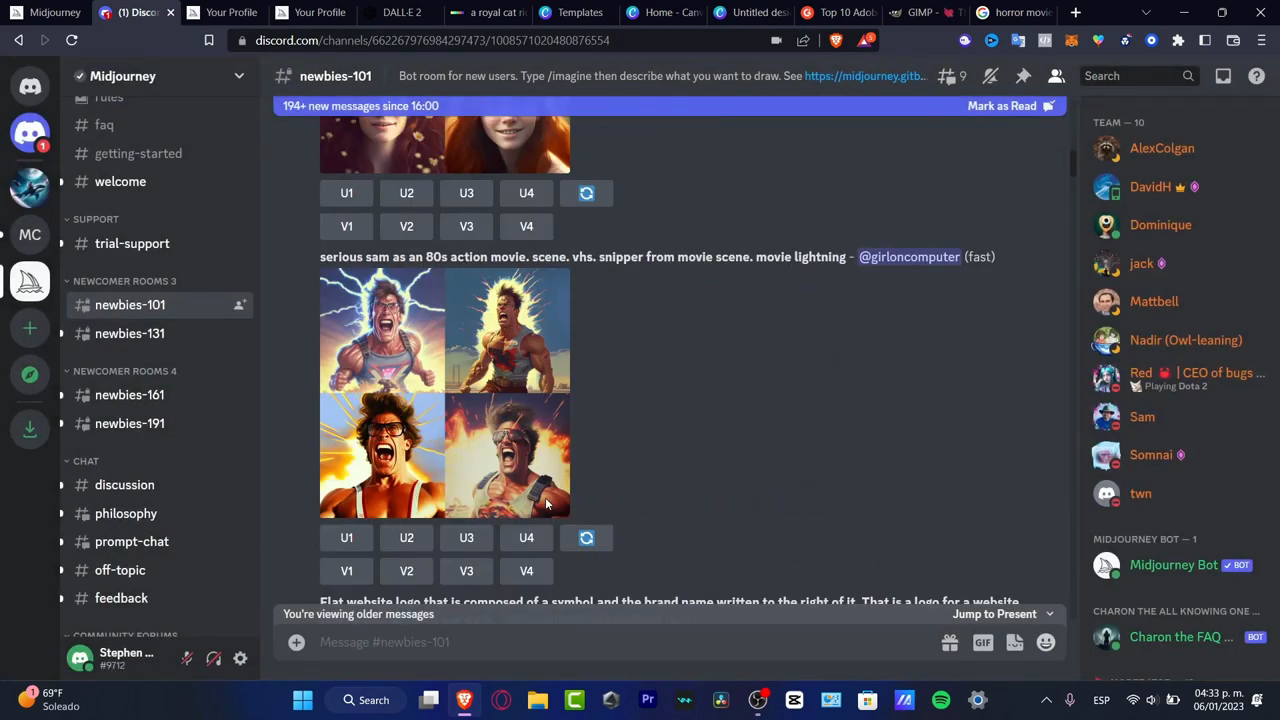Open Midjourney Bot in member list
The image size is (1280, 720).
1175,566
